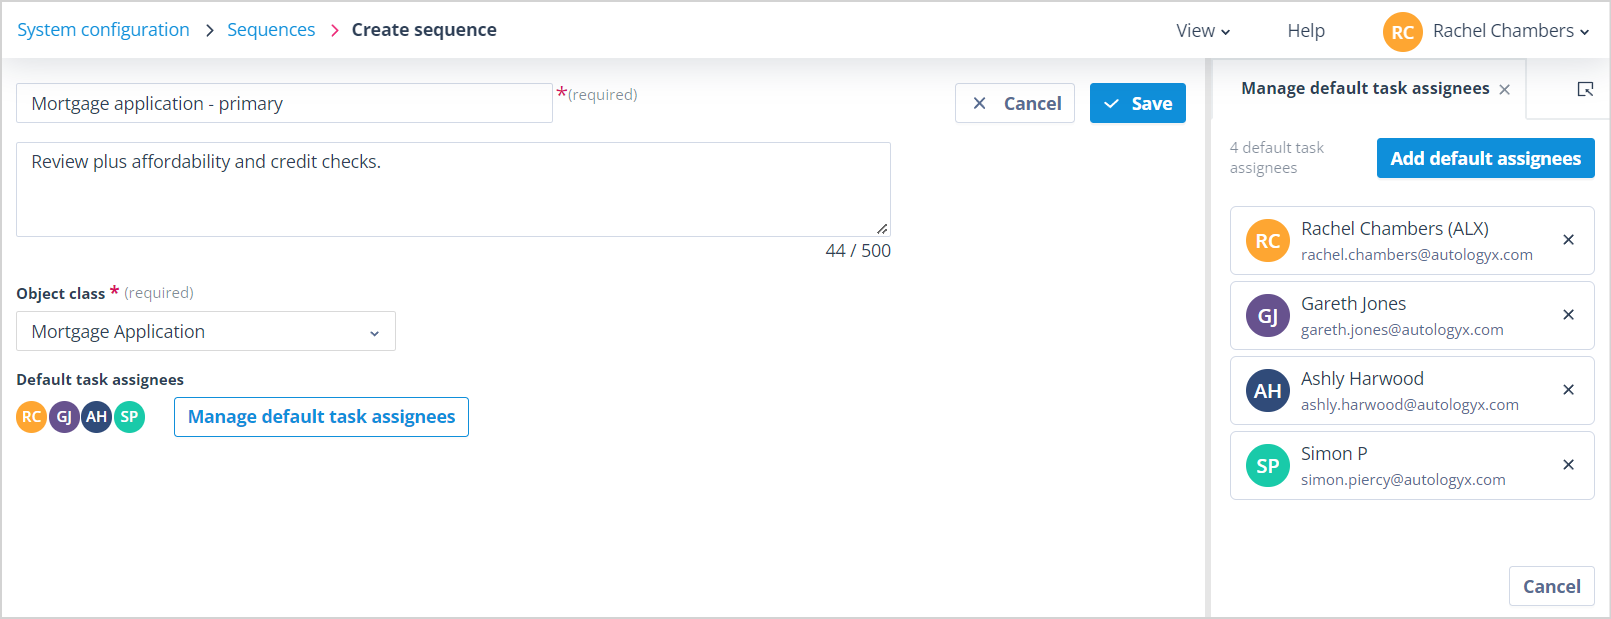This screenshot has height=619, width=1611.
Task: Click the AH assignee avatar under Default task assignees
Action: 96,417
